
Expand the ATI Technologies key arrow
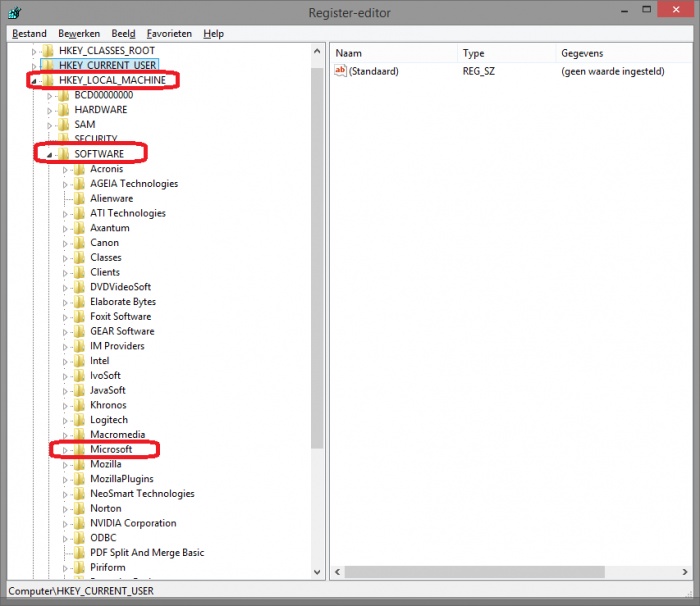pos(65,214)
